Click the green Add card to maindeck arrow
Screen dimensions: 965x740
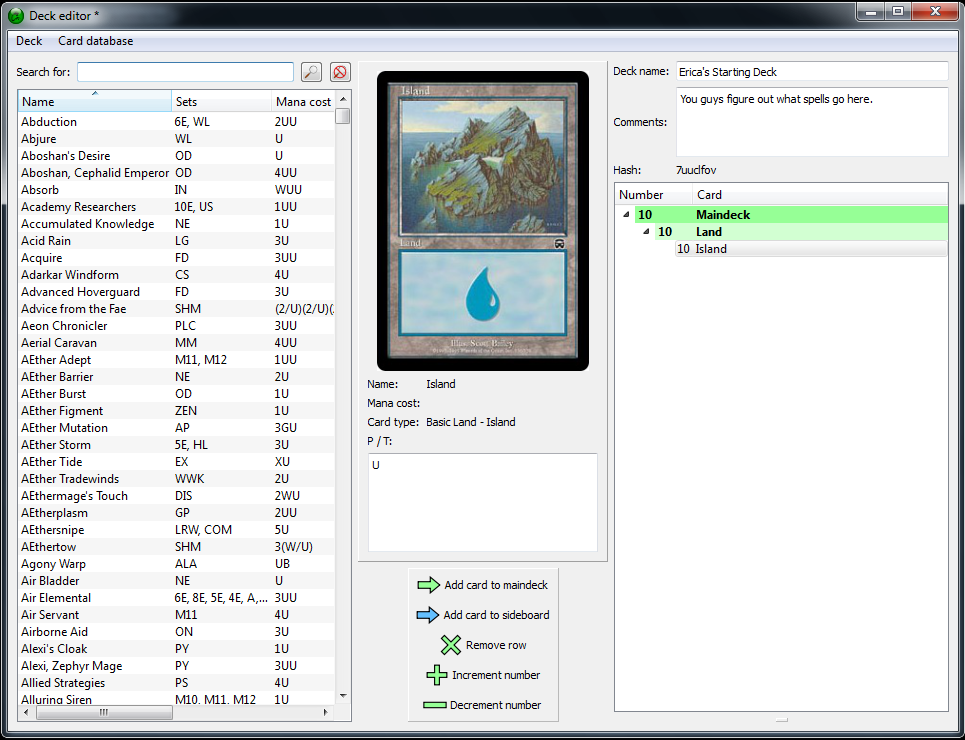tap(428, 585)
